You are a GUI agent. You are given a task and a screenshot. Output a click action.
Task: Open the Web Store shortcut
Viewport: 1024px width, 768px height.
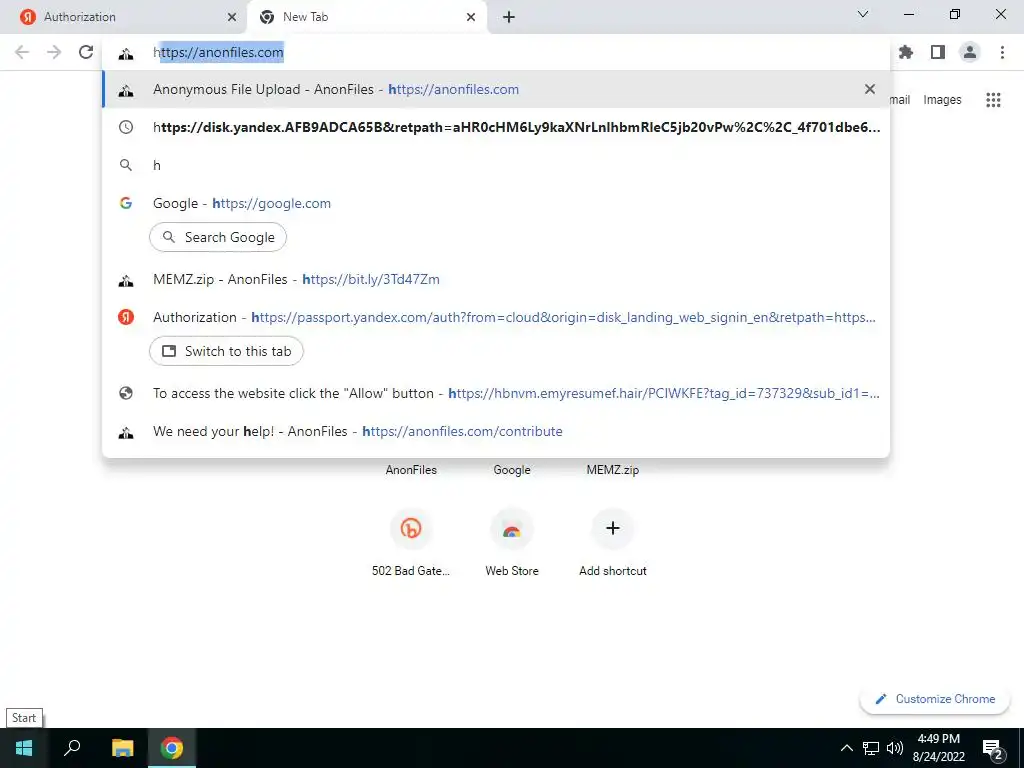[x=511, y=543]
